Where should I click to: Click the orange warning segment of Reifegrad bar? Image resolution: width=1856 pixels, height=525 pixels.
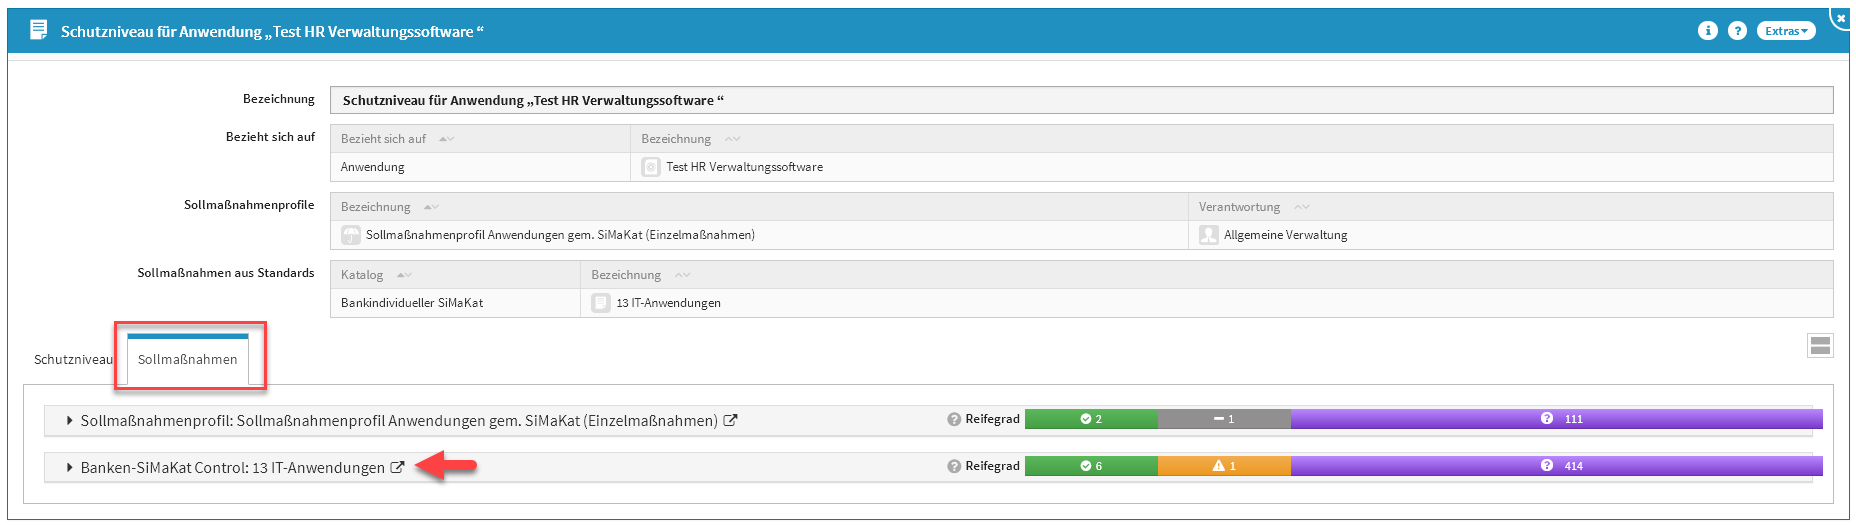point(1224,466)
